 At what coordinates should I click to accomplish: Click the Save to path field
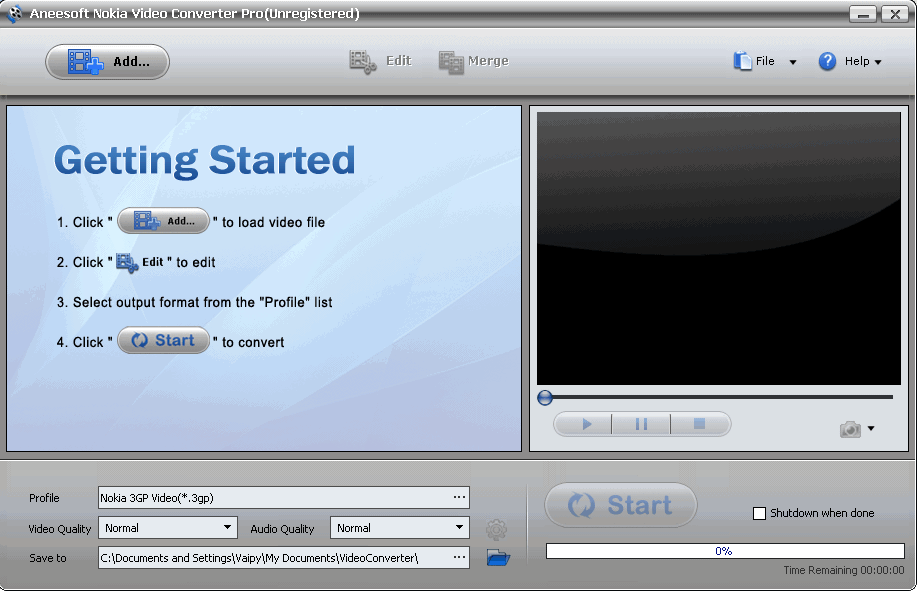[270, 557]
